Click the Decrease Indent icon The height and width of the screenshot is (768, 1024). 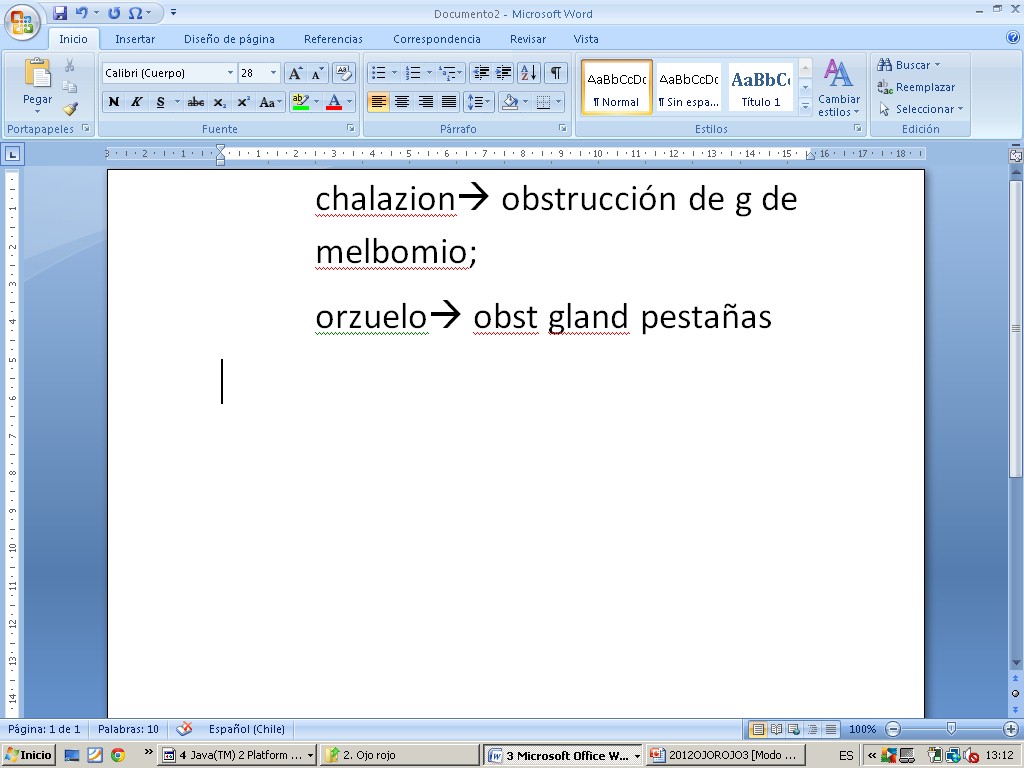(481, 73)
